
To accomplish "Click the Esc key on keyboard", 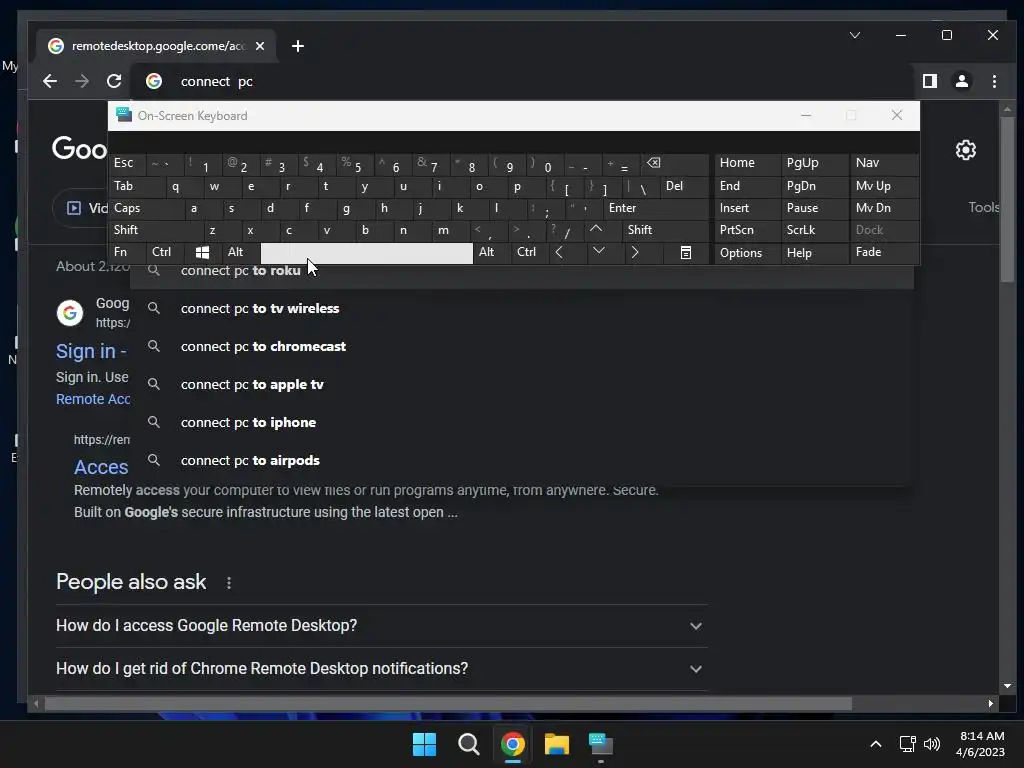I will click(128, 163).
